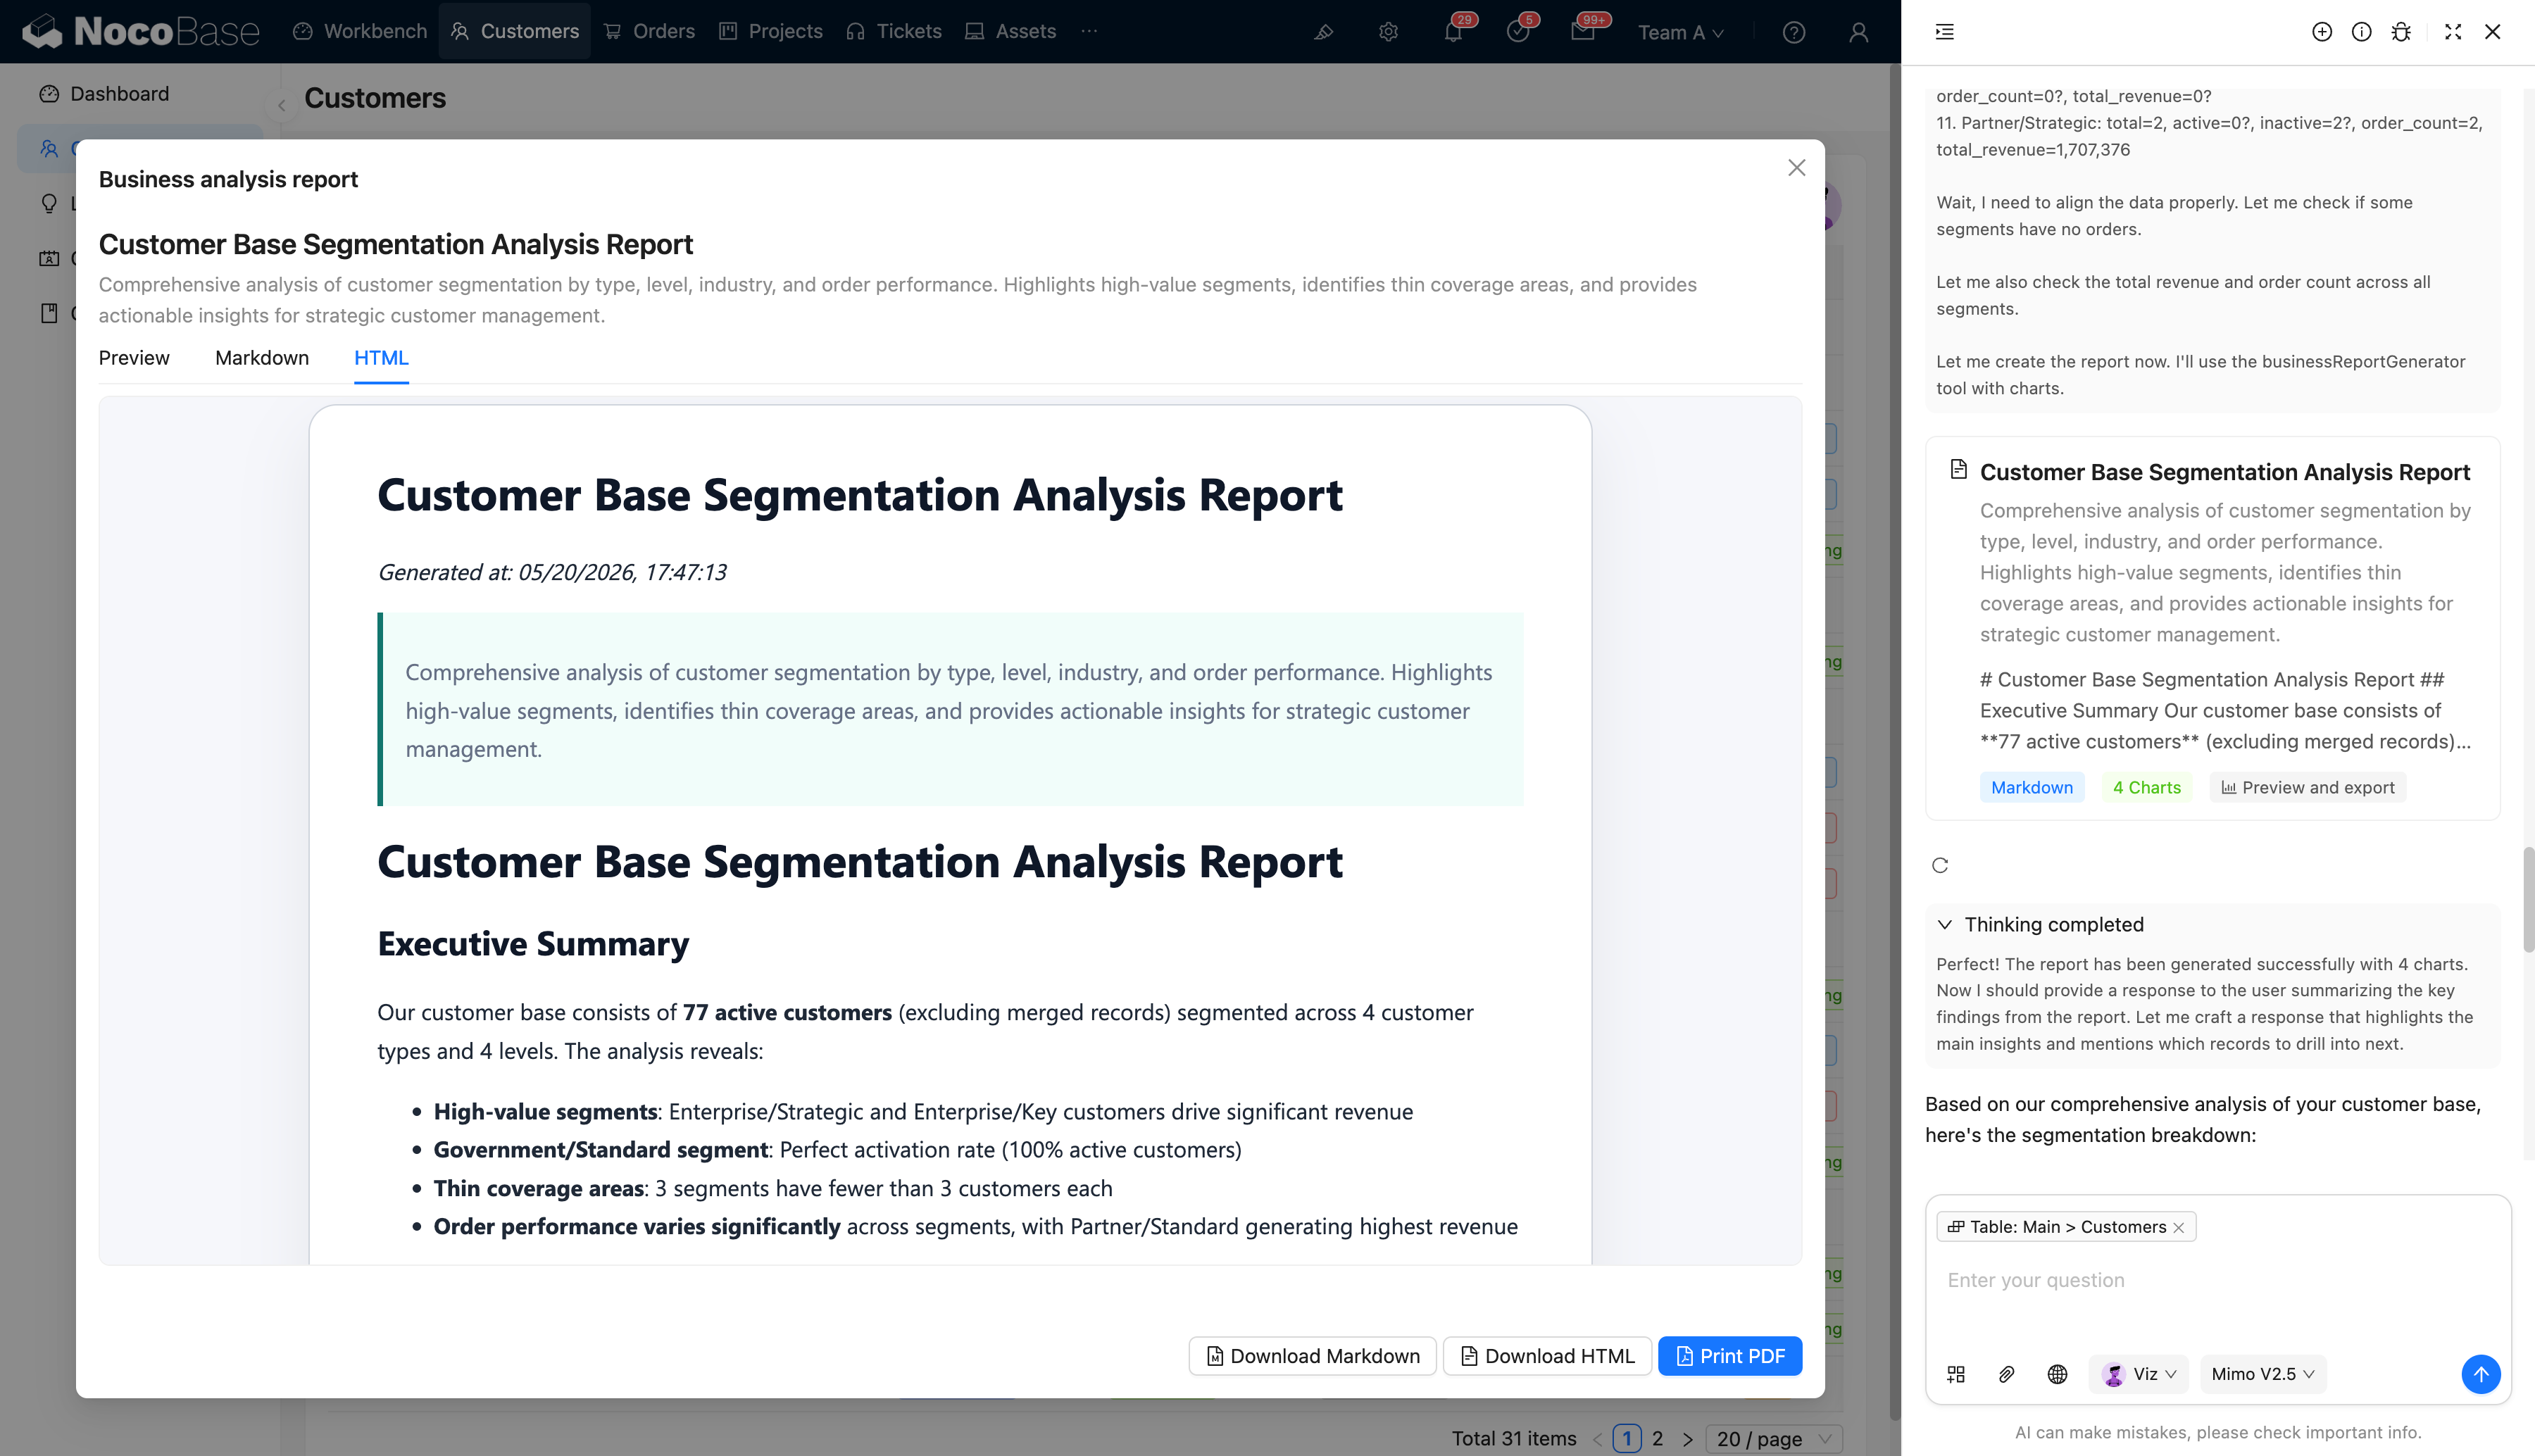The image size is (2535, 1456).
Task: Open the Orders menu
Action: click(x=648, y=32)
